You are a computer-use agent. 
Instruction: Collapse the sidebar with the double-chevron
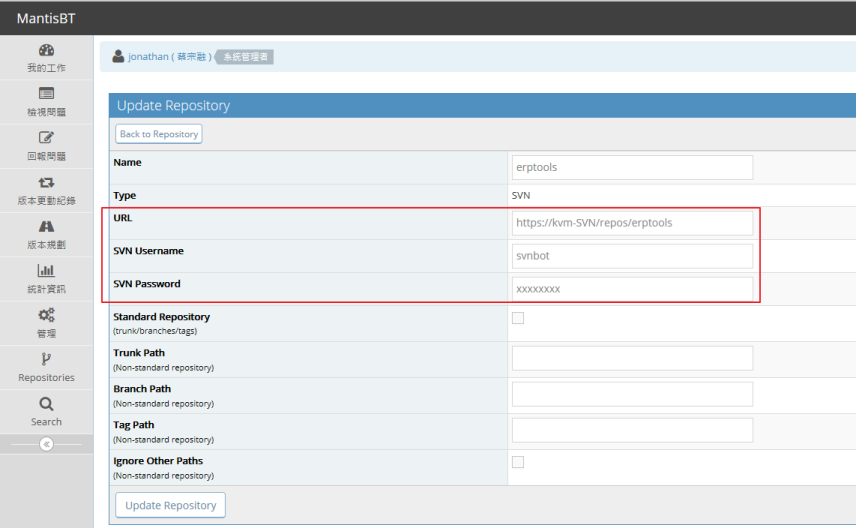46,444
